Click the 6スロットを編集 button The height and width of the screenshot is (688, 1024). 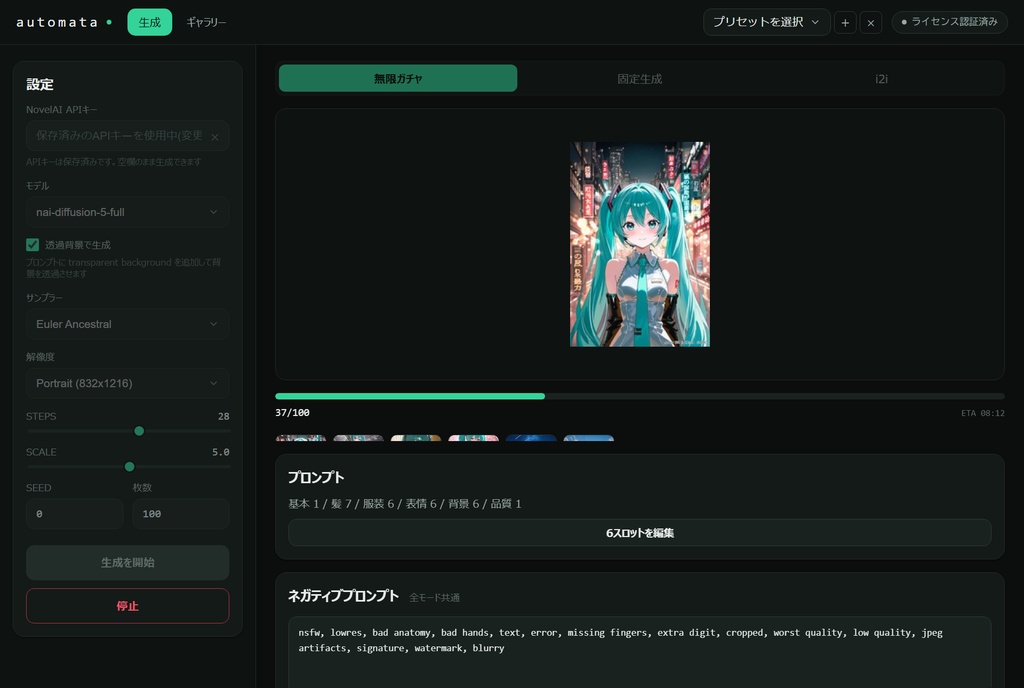[639, 533]
